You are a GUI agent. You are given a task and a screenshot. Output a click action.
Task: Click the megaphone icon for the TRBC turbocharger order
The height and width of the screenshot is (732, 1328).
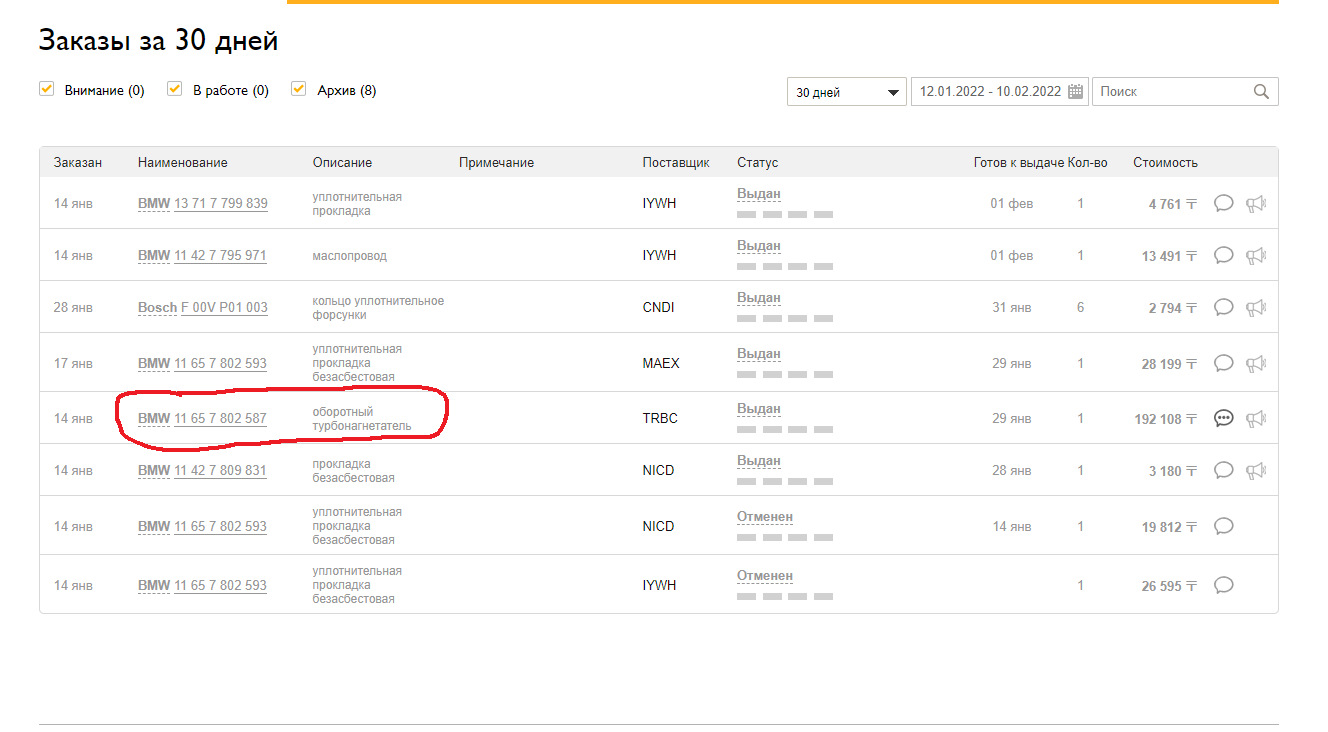[x=1256, y=418]
